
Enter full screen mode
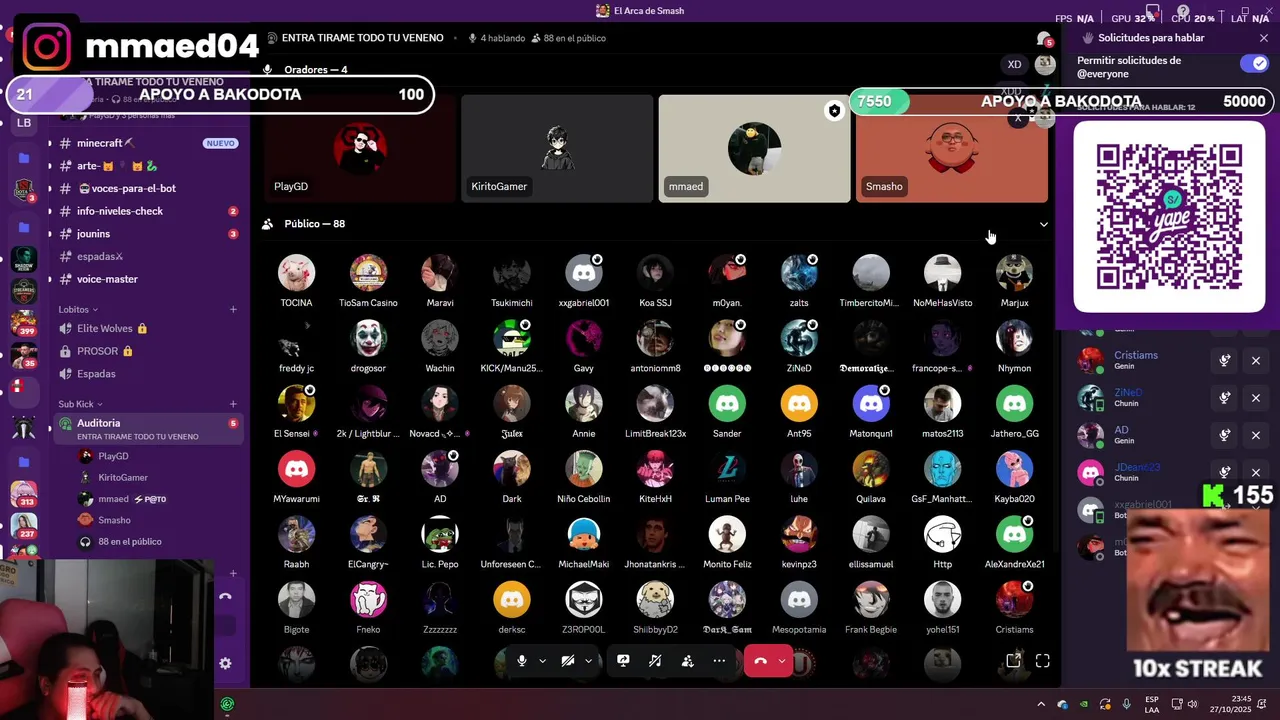click(1042, 661)
